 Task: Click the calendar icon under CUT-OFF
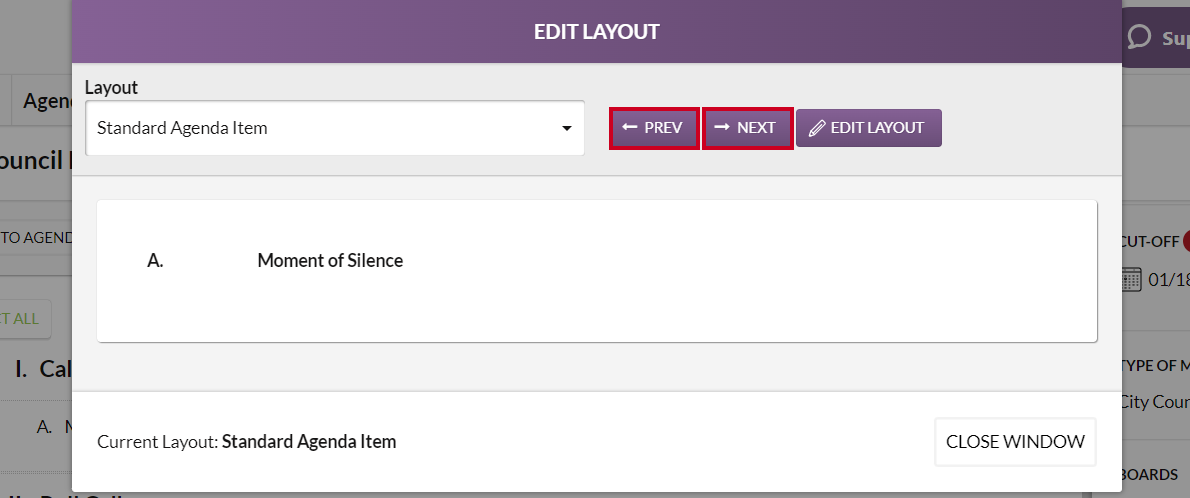(1132, 279)
